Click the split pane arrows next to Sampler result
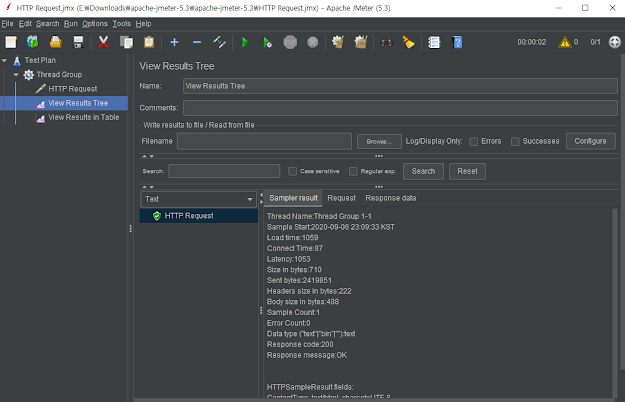This screenshot has width=625, height=402. [261, 198]
